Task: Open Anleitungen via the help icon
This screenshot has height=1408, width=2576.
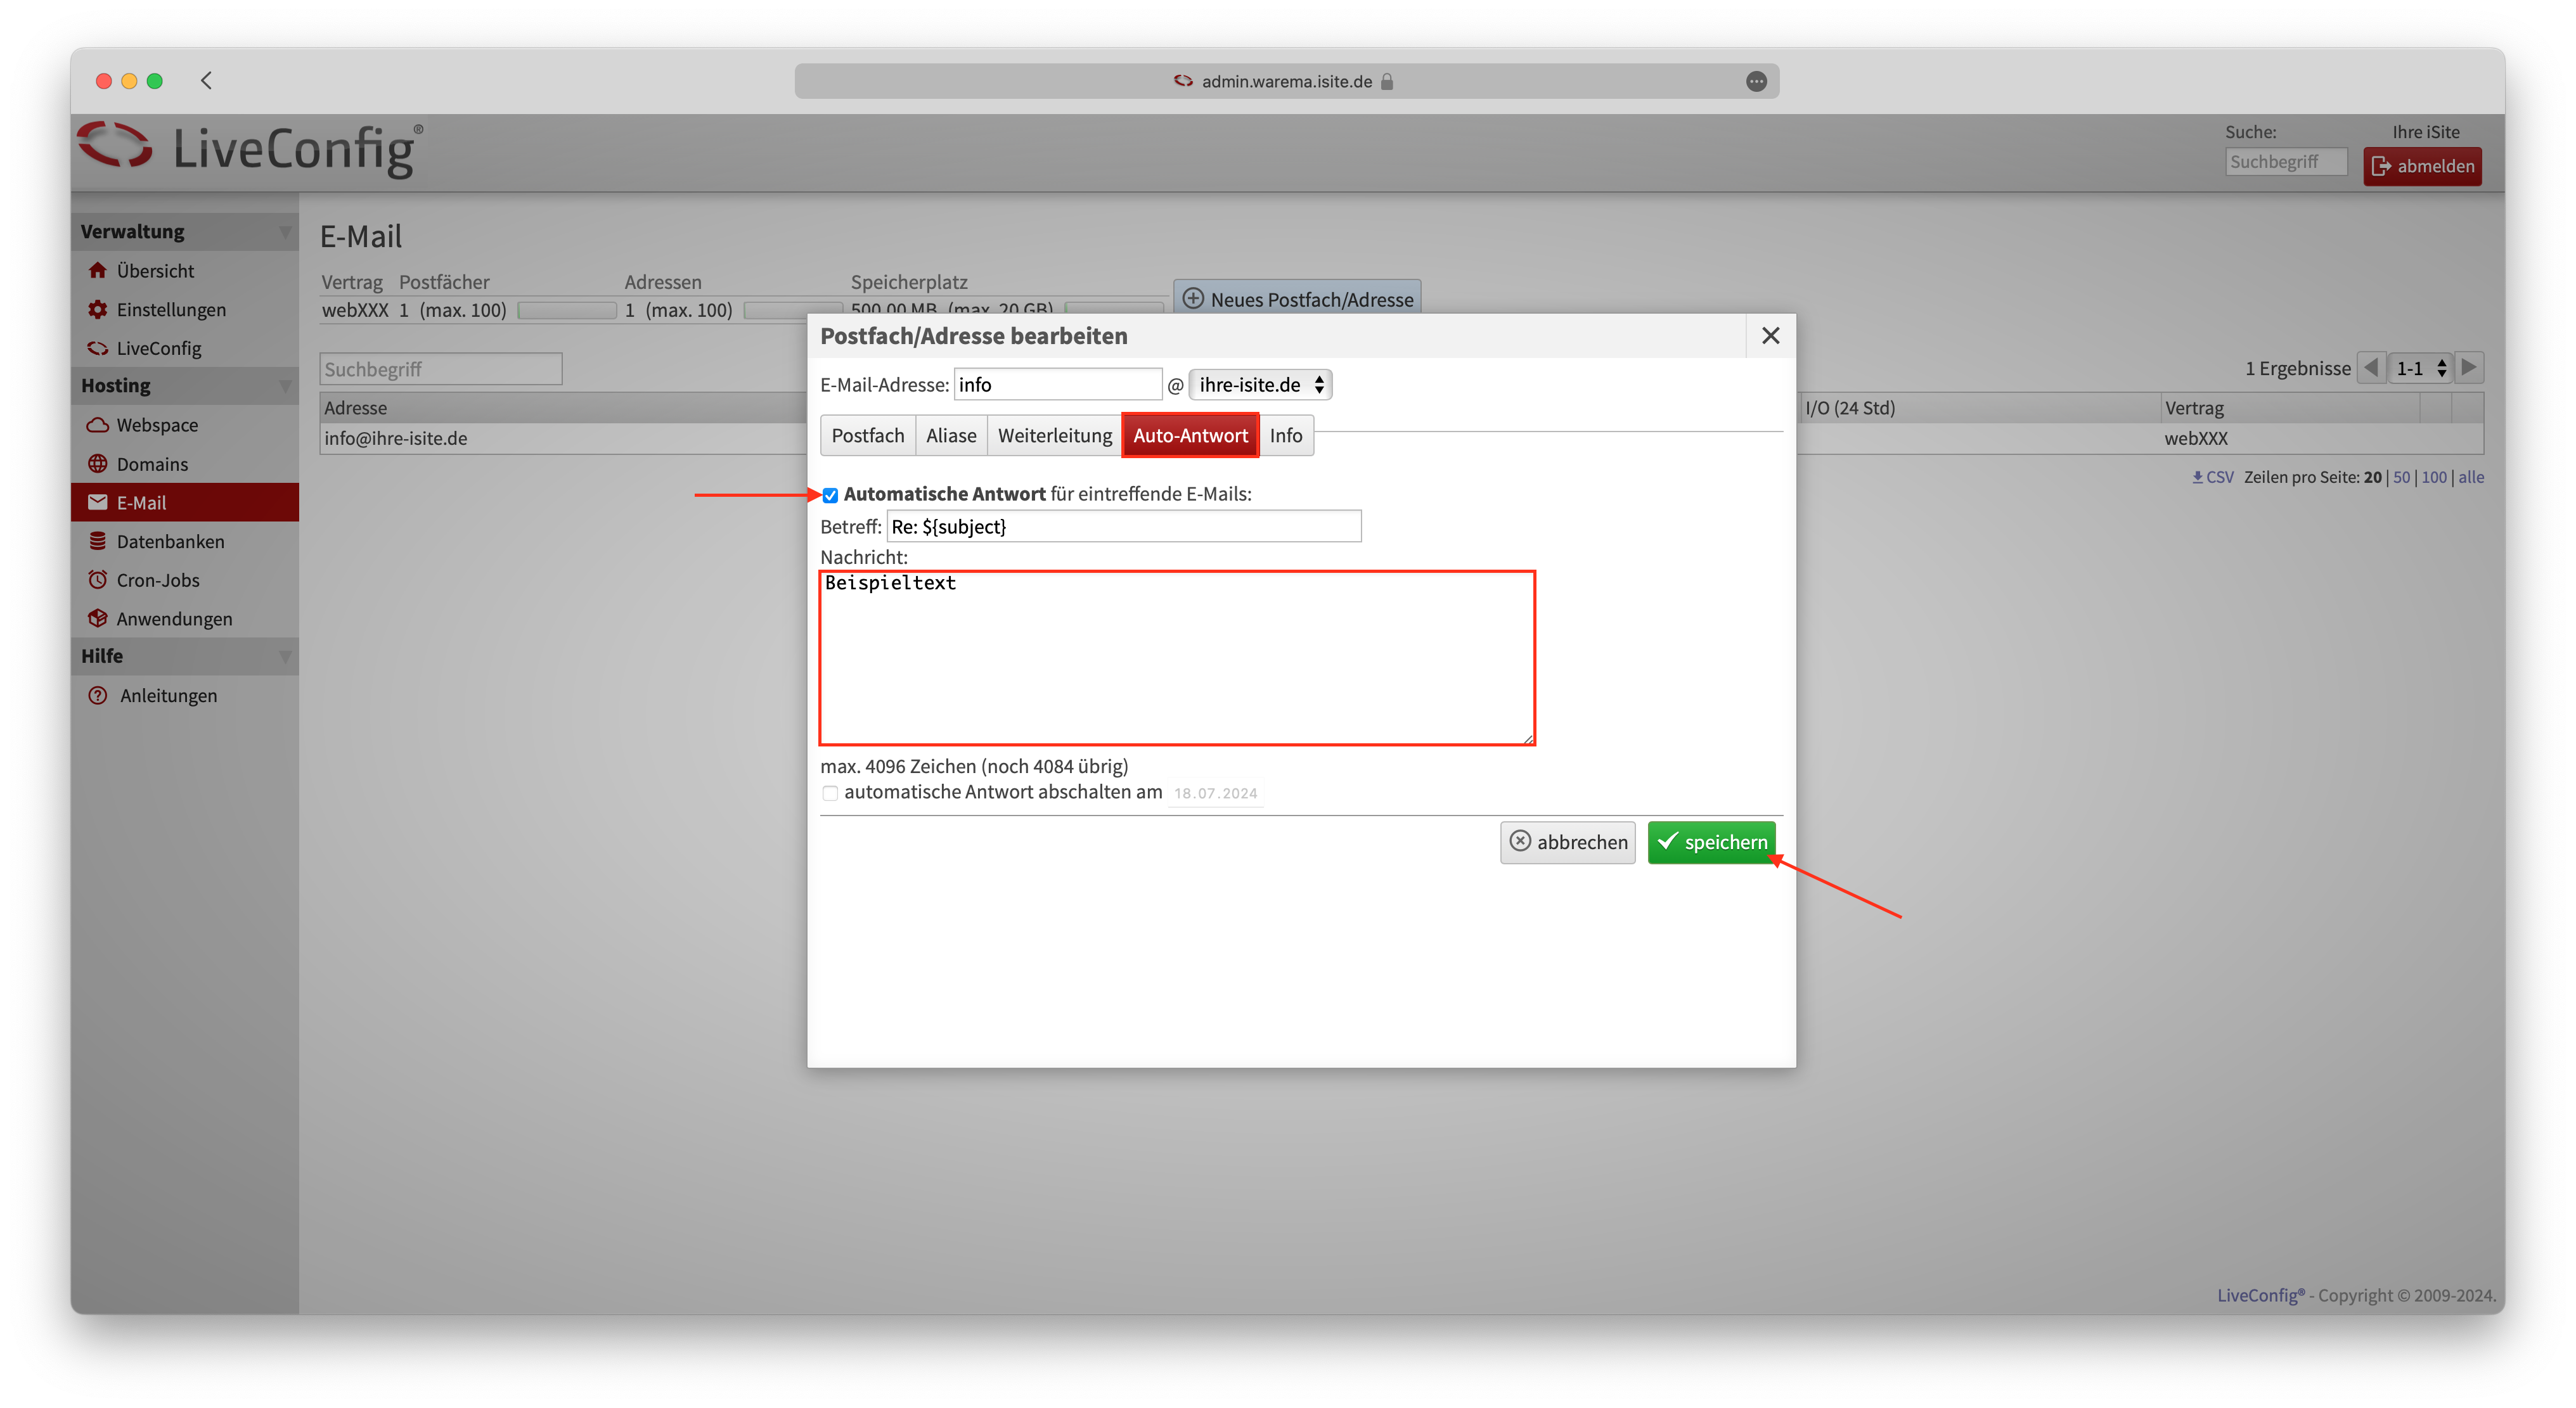Action: coord(97,695)
